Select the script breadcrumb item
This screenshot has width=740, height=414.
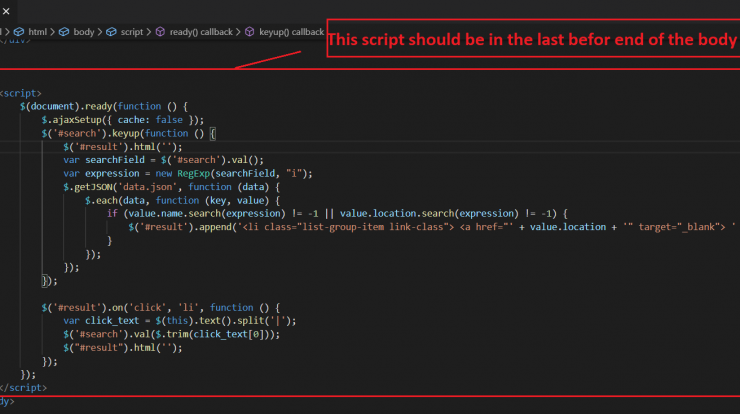[x=132, y=32]
